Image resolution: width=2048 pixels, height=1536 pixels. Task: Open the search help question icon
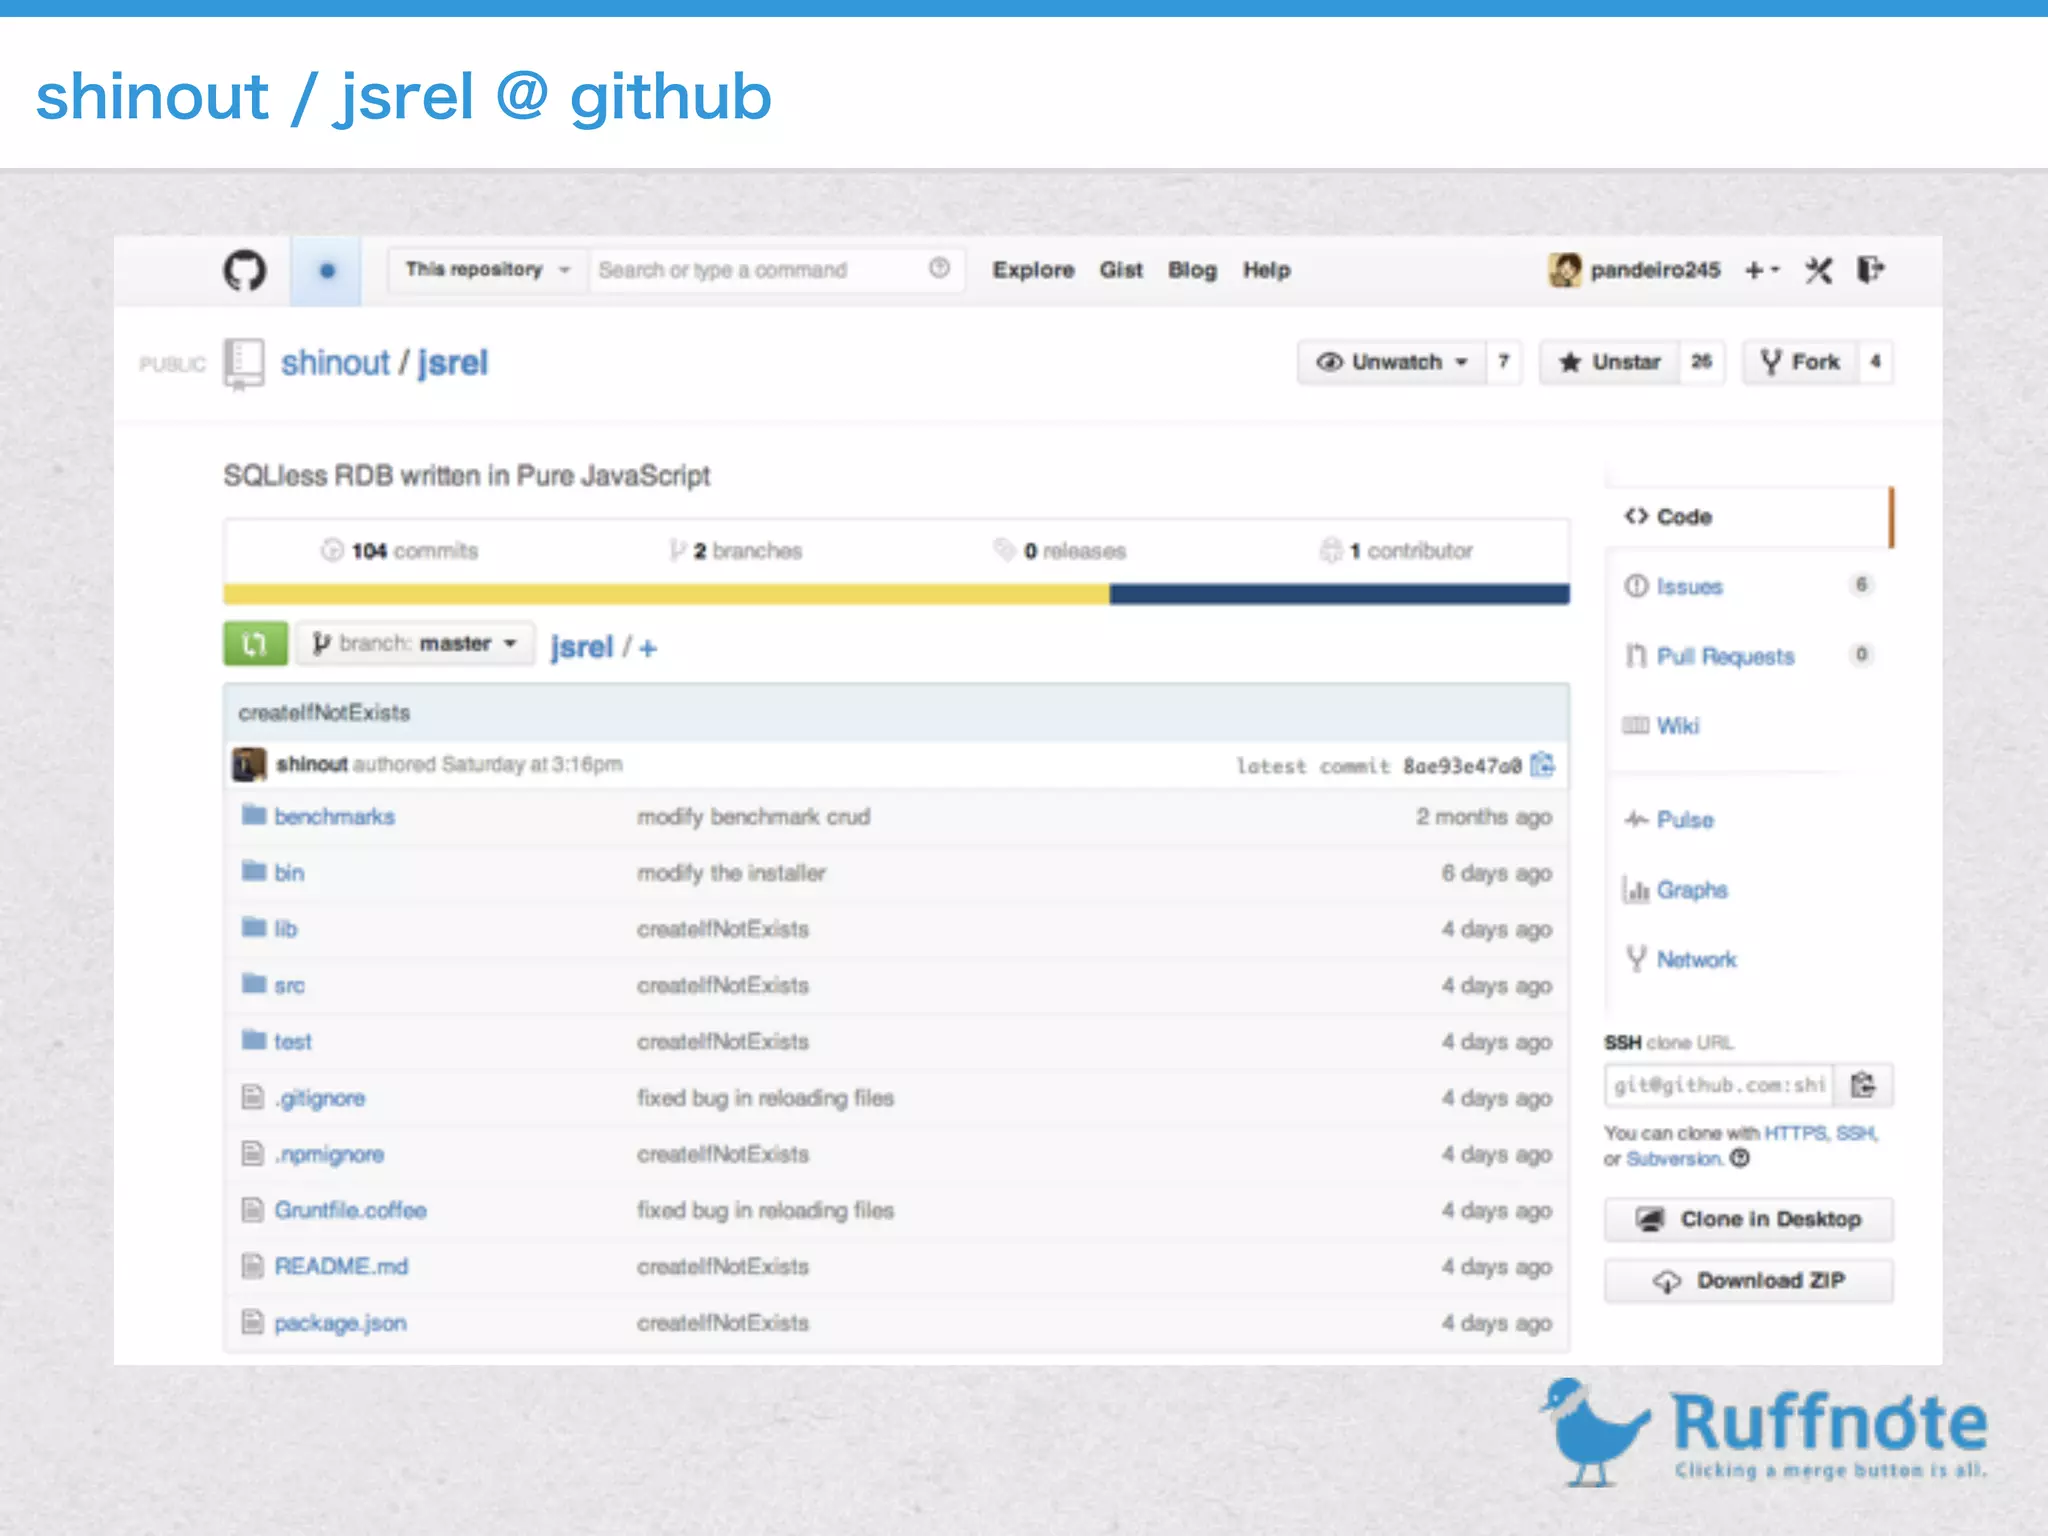point(939,268)
